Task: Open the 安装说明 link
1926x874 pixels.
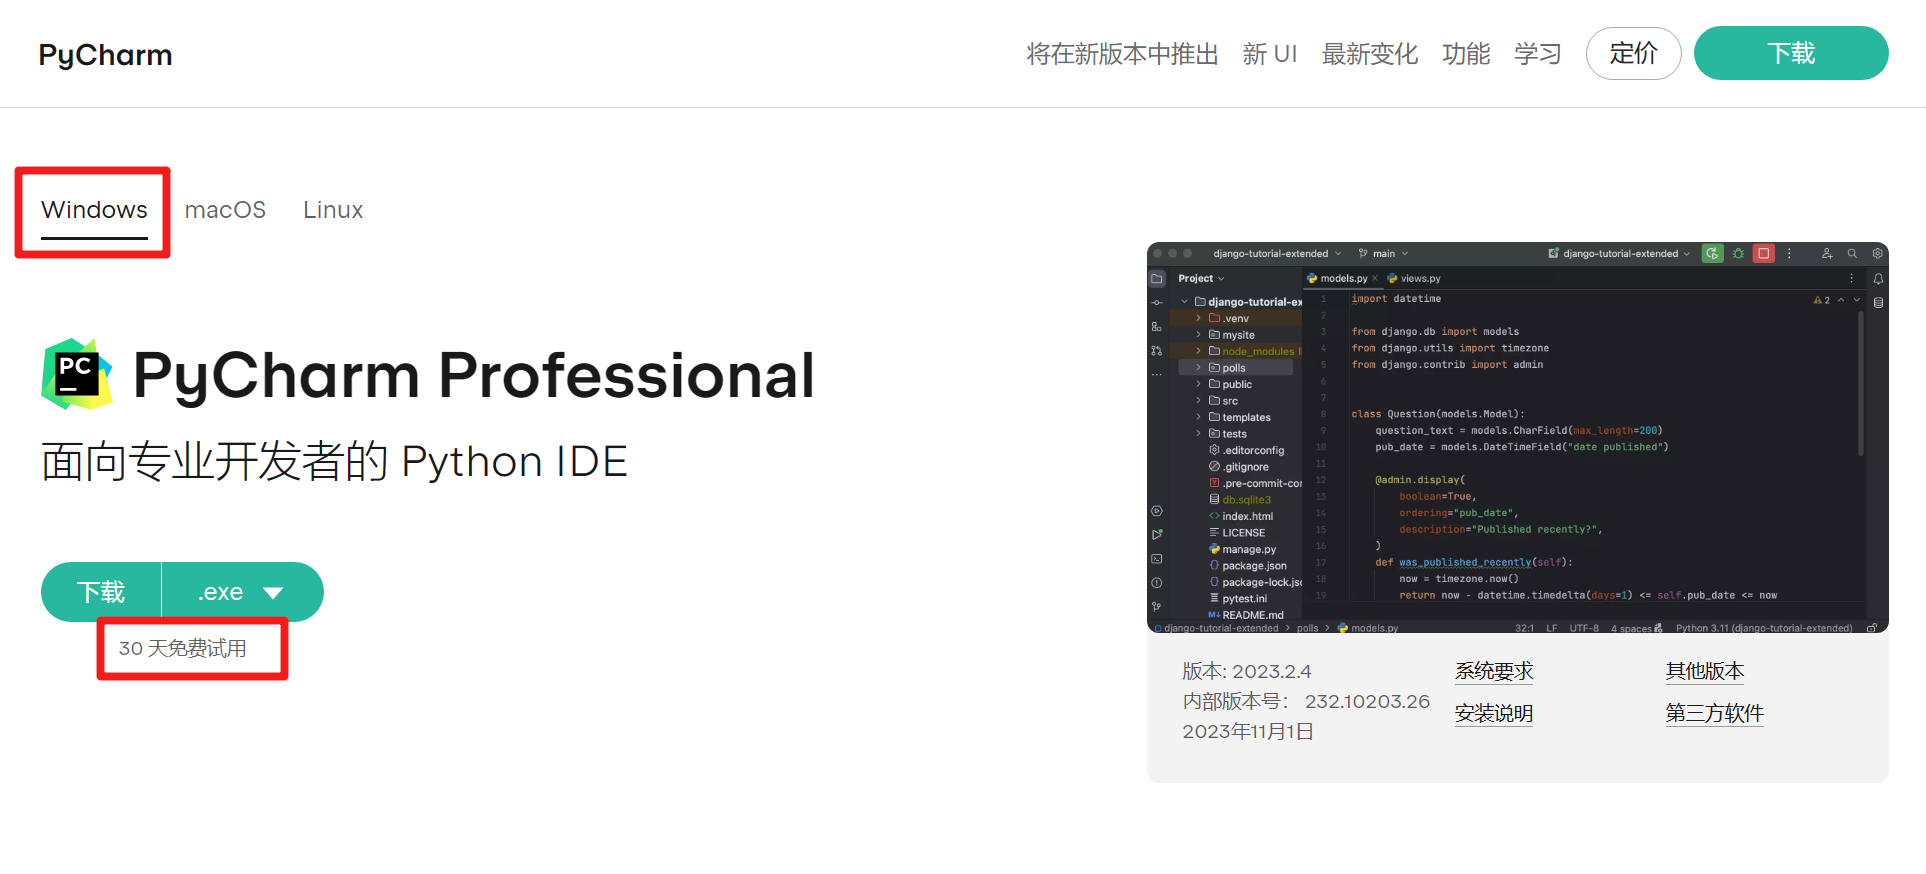Action: pos(1494,713)
